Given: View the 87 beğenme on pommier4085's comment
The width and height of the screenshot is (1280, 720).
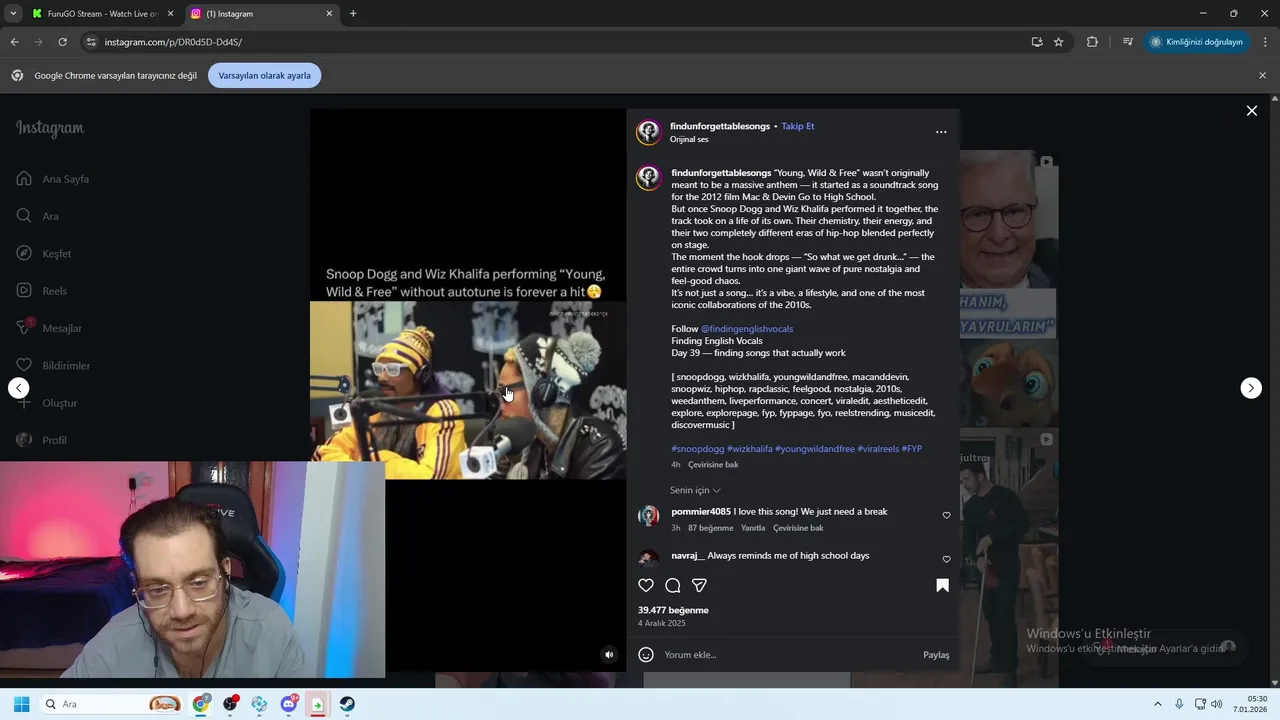Looking at the screenshot, I should [711, 528].
